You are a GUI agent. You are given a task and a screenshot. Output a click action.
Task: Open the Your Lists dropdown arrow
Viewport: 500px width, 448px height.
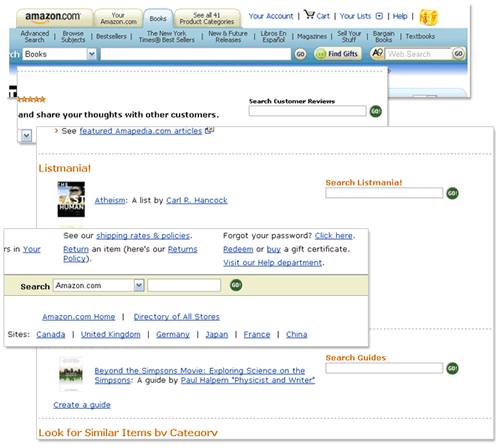pyautogui.click(x=379, y=16)
